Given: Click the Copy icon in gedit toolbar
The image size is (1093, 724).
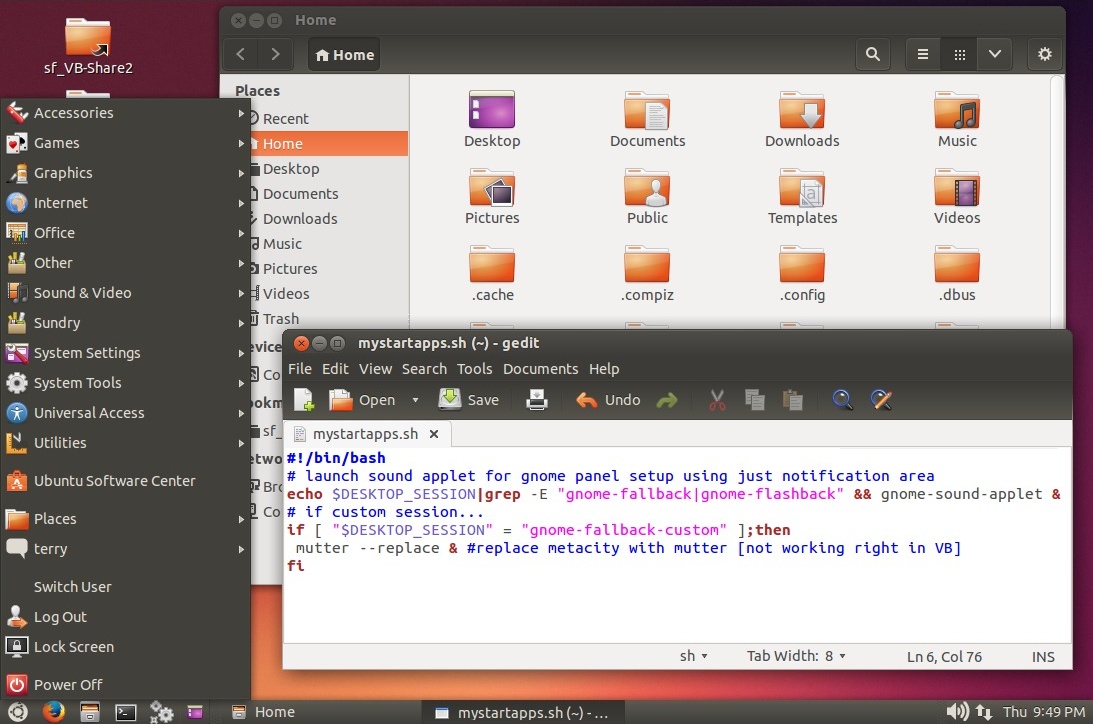Looking at the screenshot, I should tap(754, 400).
